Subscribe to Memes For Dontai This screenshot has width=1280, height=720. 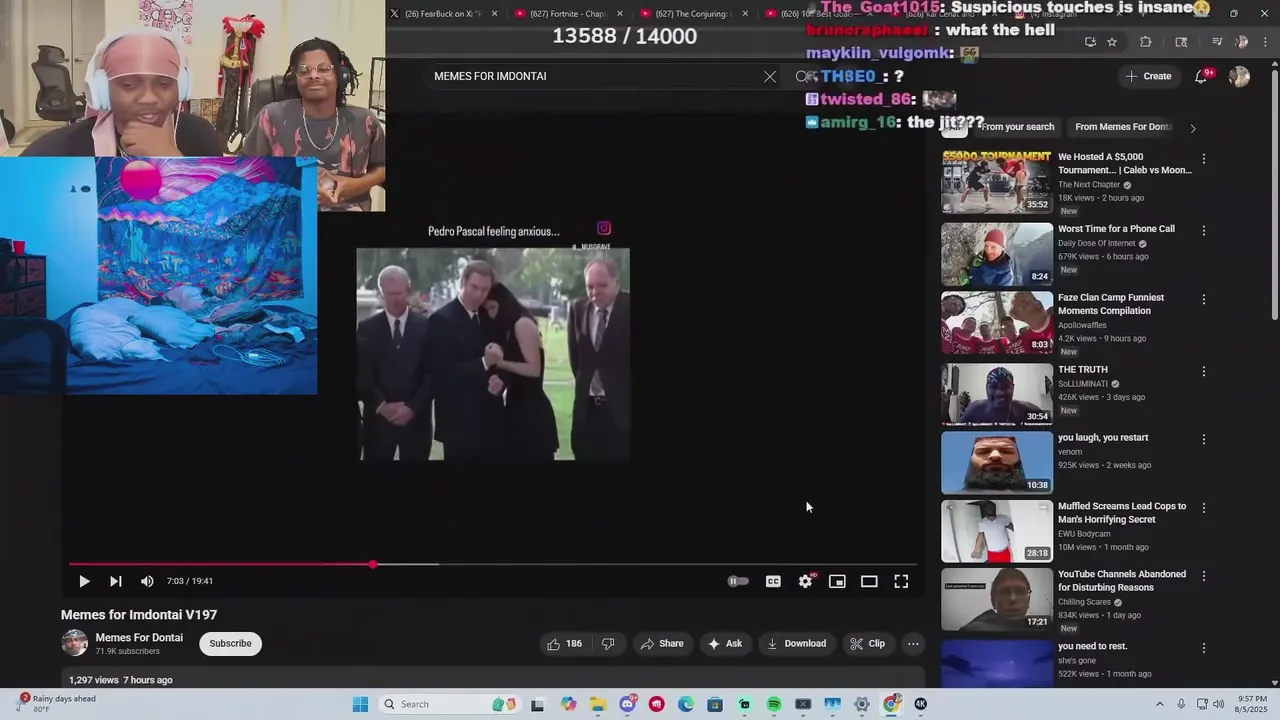click(230, 643)
